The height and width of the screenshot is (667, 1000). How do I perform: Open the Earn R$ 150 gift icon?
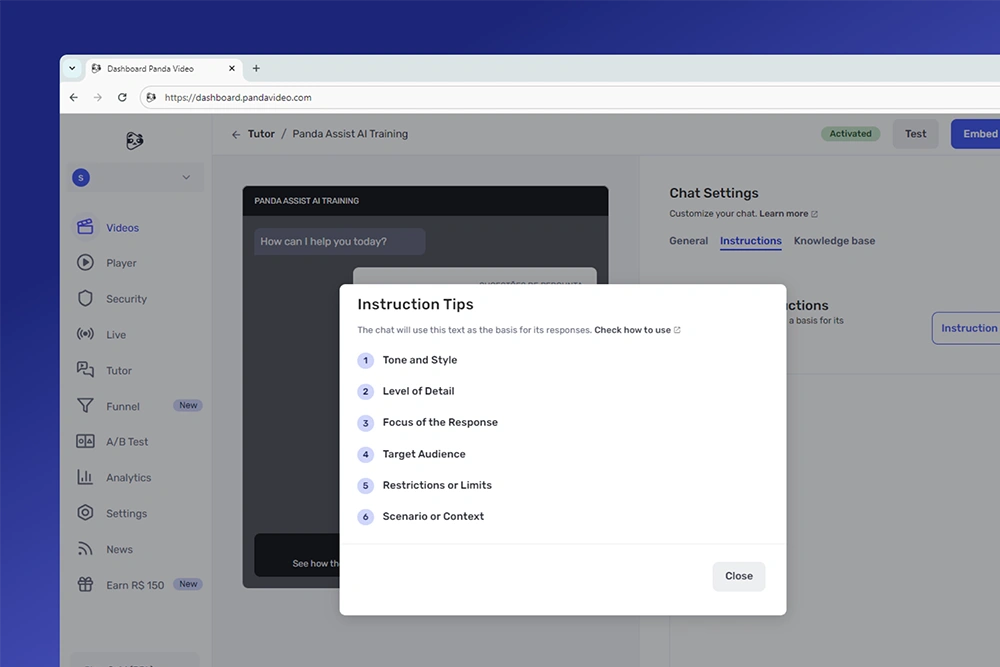pyautogui.click(x=85, y=584)
